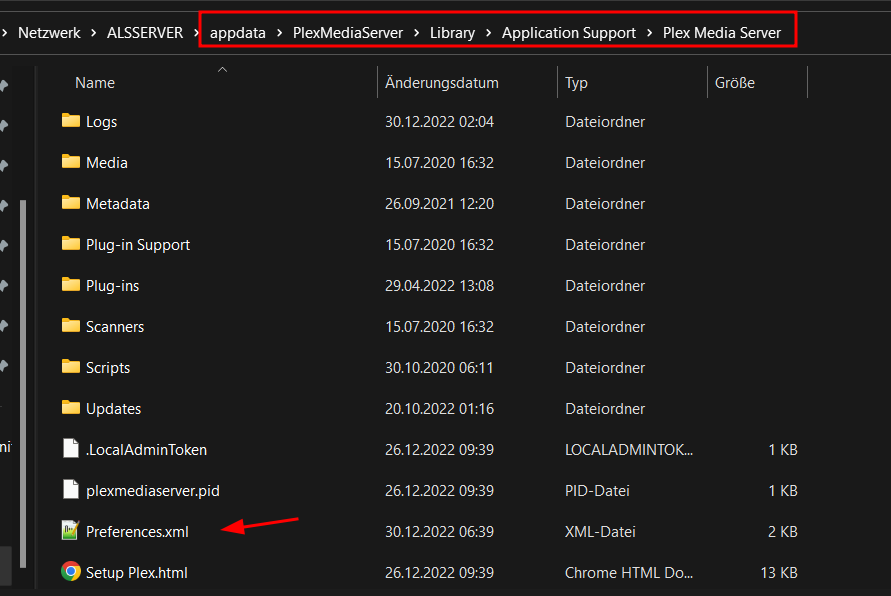Select the Plug-ins folder name
The height and width of the screenshot is (596, 891).
pyautogui.click(x=113, y=286)
